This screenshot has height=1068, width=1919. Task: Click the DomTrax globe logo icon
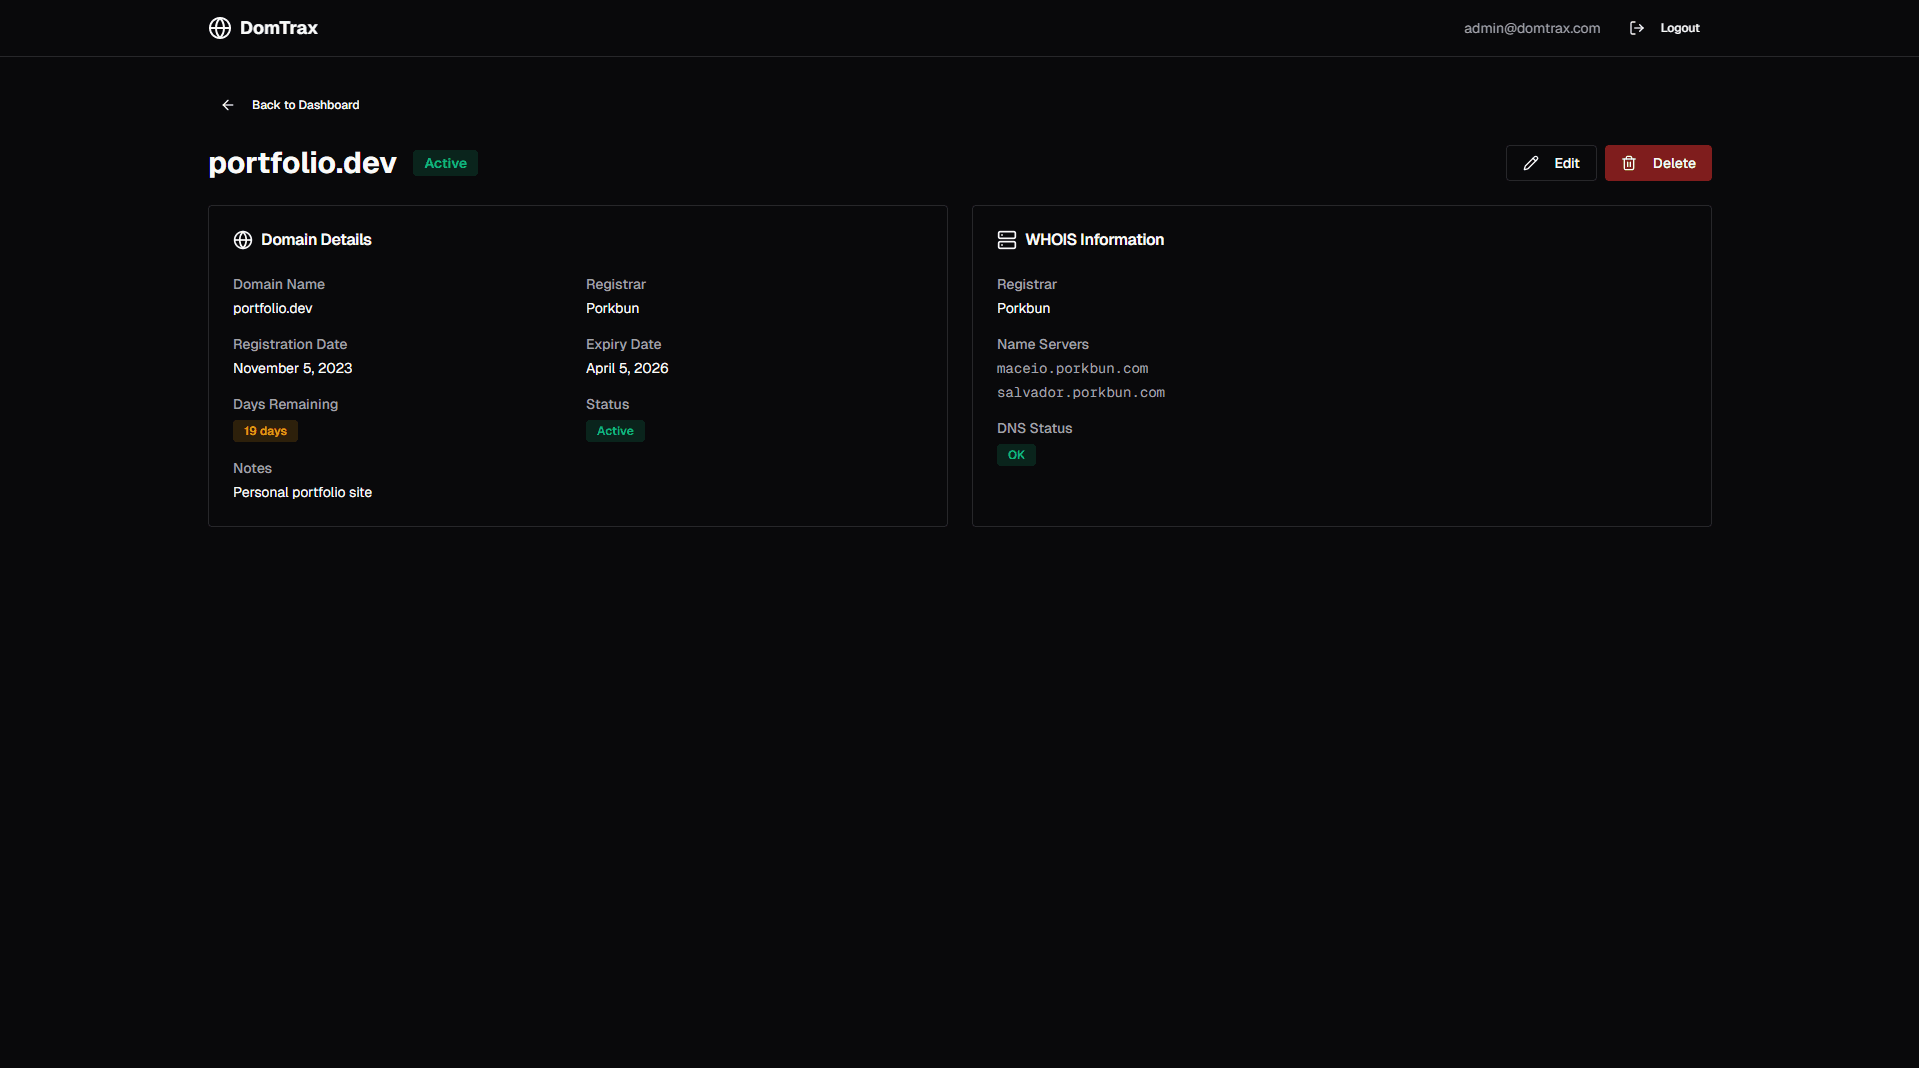219,28
